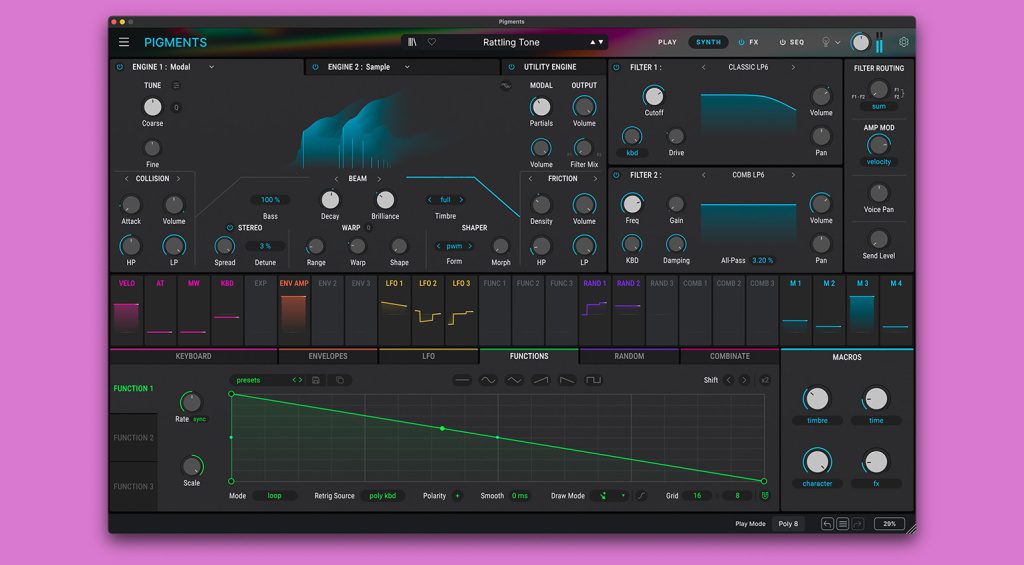Click the Tune quantize Q icon

[176, 108]
